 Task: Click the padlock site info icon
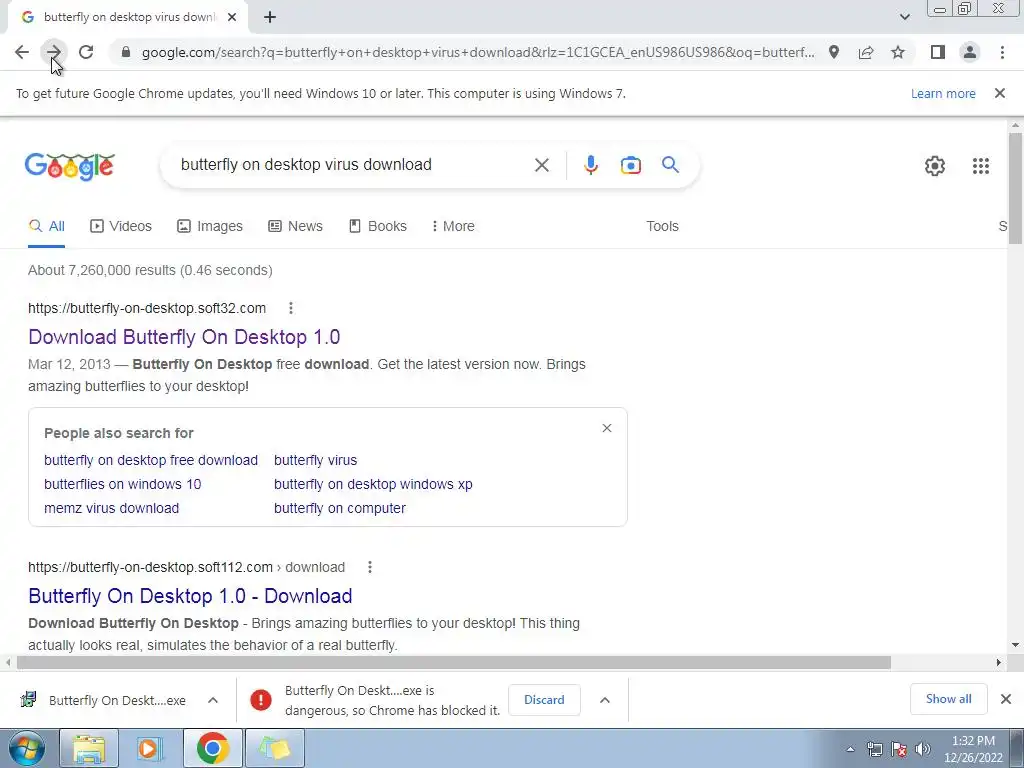click(x=126, y=52)
